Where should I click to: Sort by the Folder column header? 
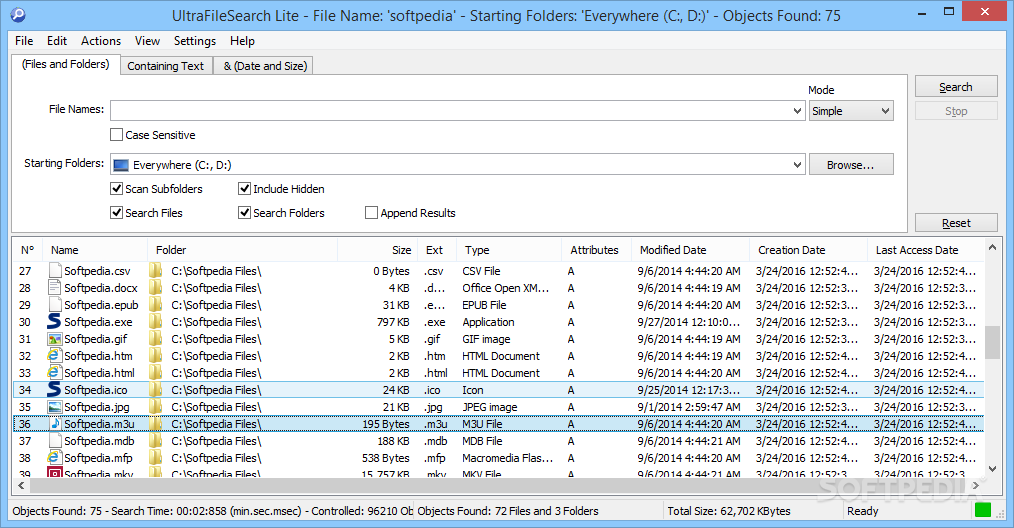[243, 250]
